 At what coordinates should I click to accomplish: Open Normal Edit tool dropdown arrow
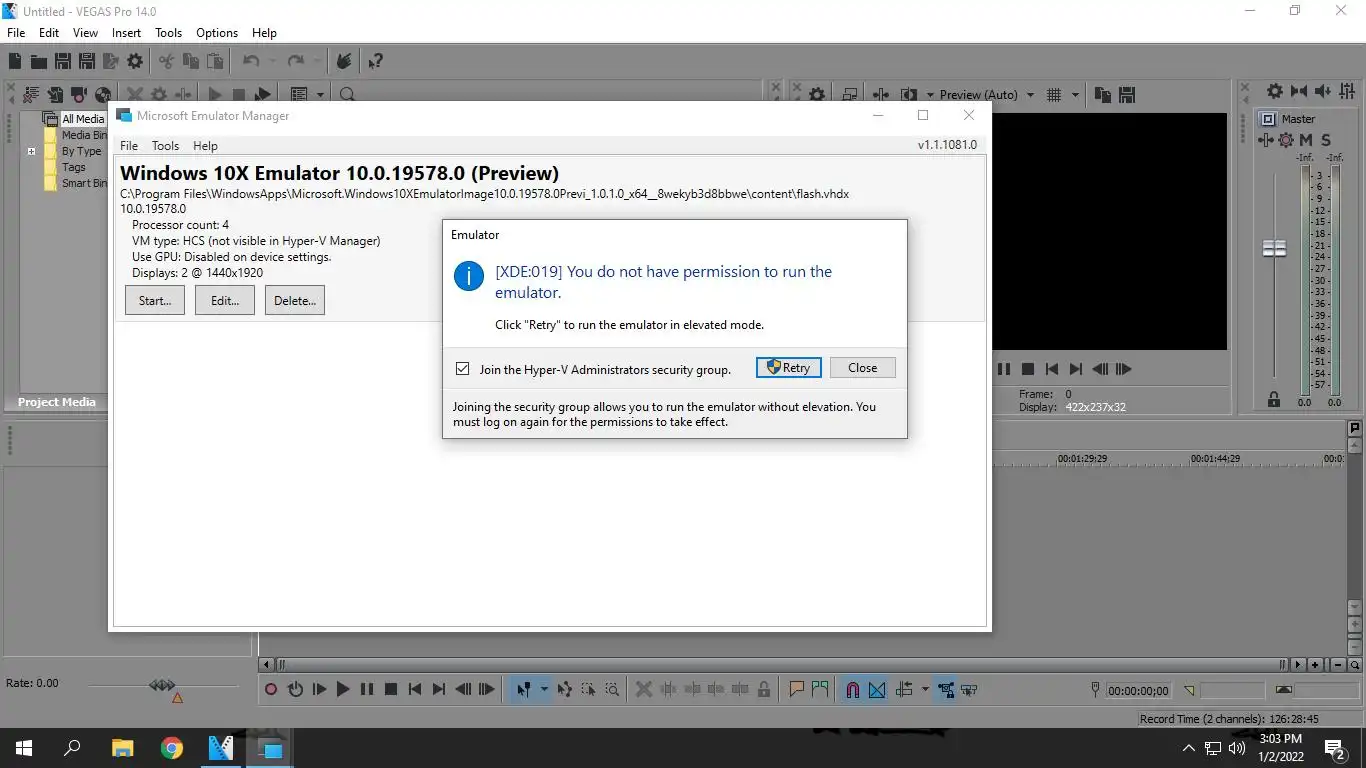544,689
